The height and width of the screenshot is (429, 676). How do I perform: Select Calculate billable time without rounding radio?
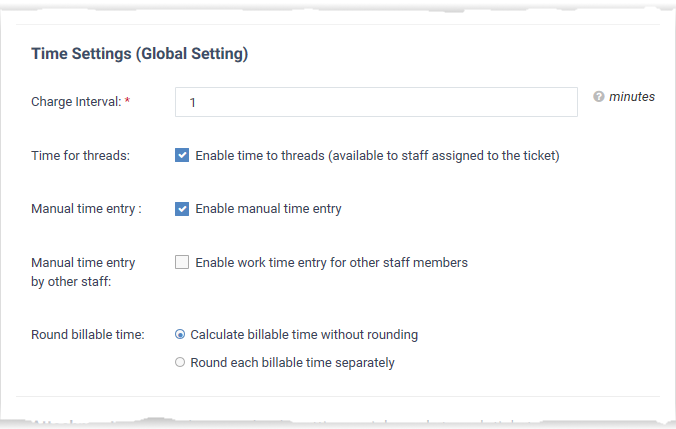click(180, 335)
